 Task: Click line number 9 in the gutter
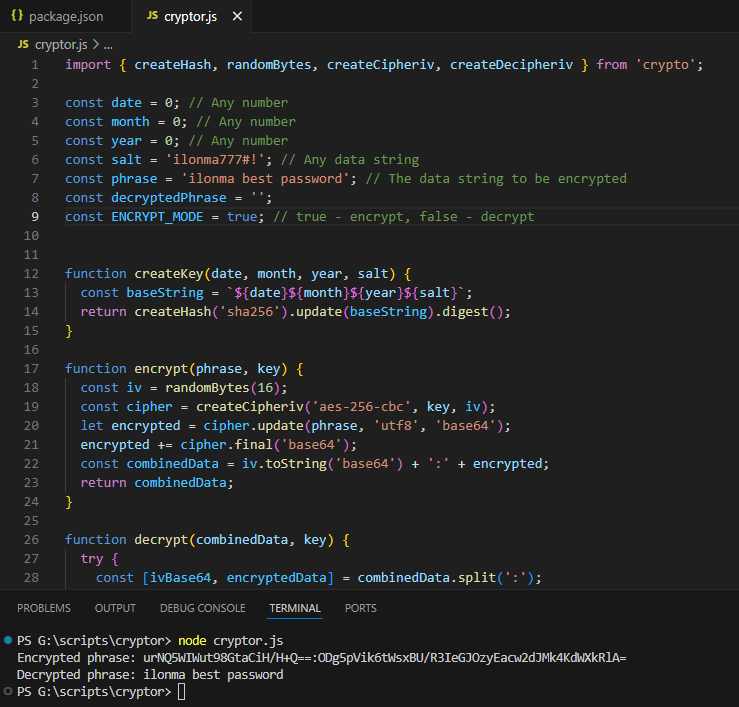[x=35, y=217]
